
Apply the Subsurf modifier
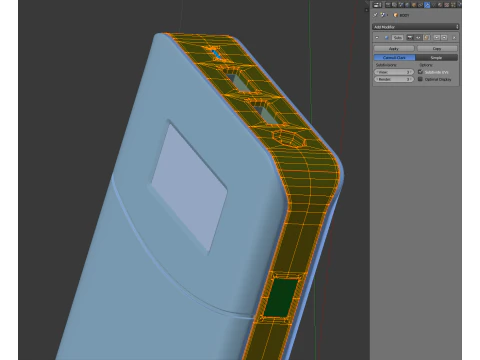click(394, 49)
